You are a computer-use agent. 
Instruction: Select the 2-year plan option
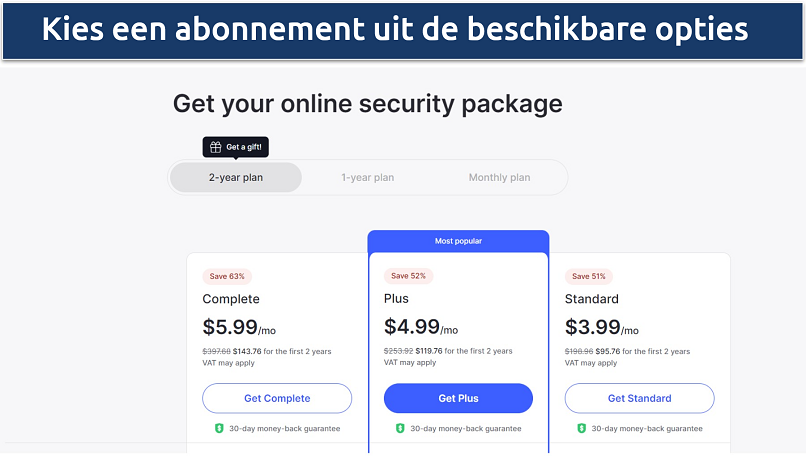coord(236,177)
